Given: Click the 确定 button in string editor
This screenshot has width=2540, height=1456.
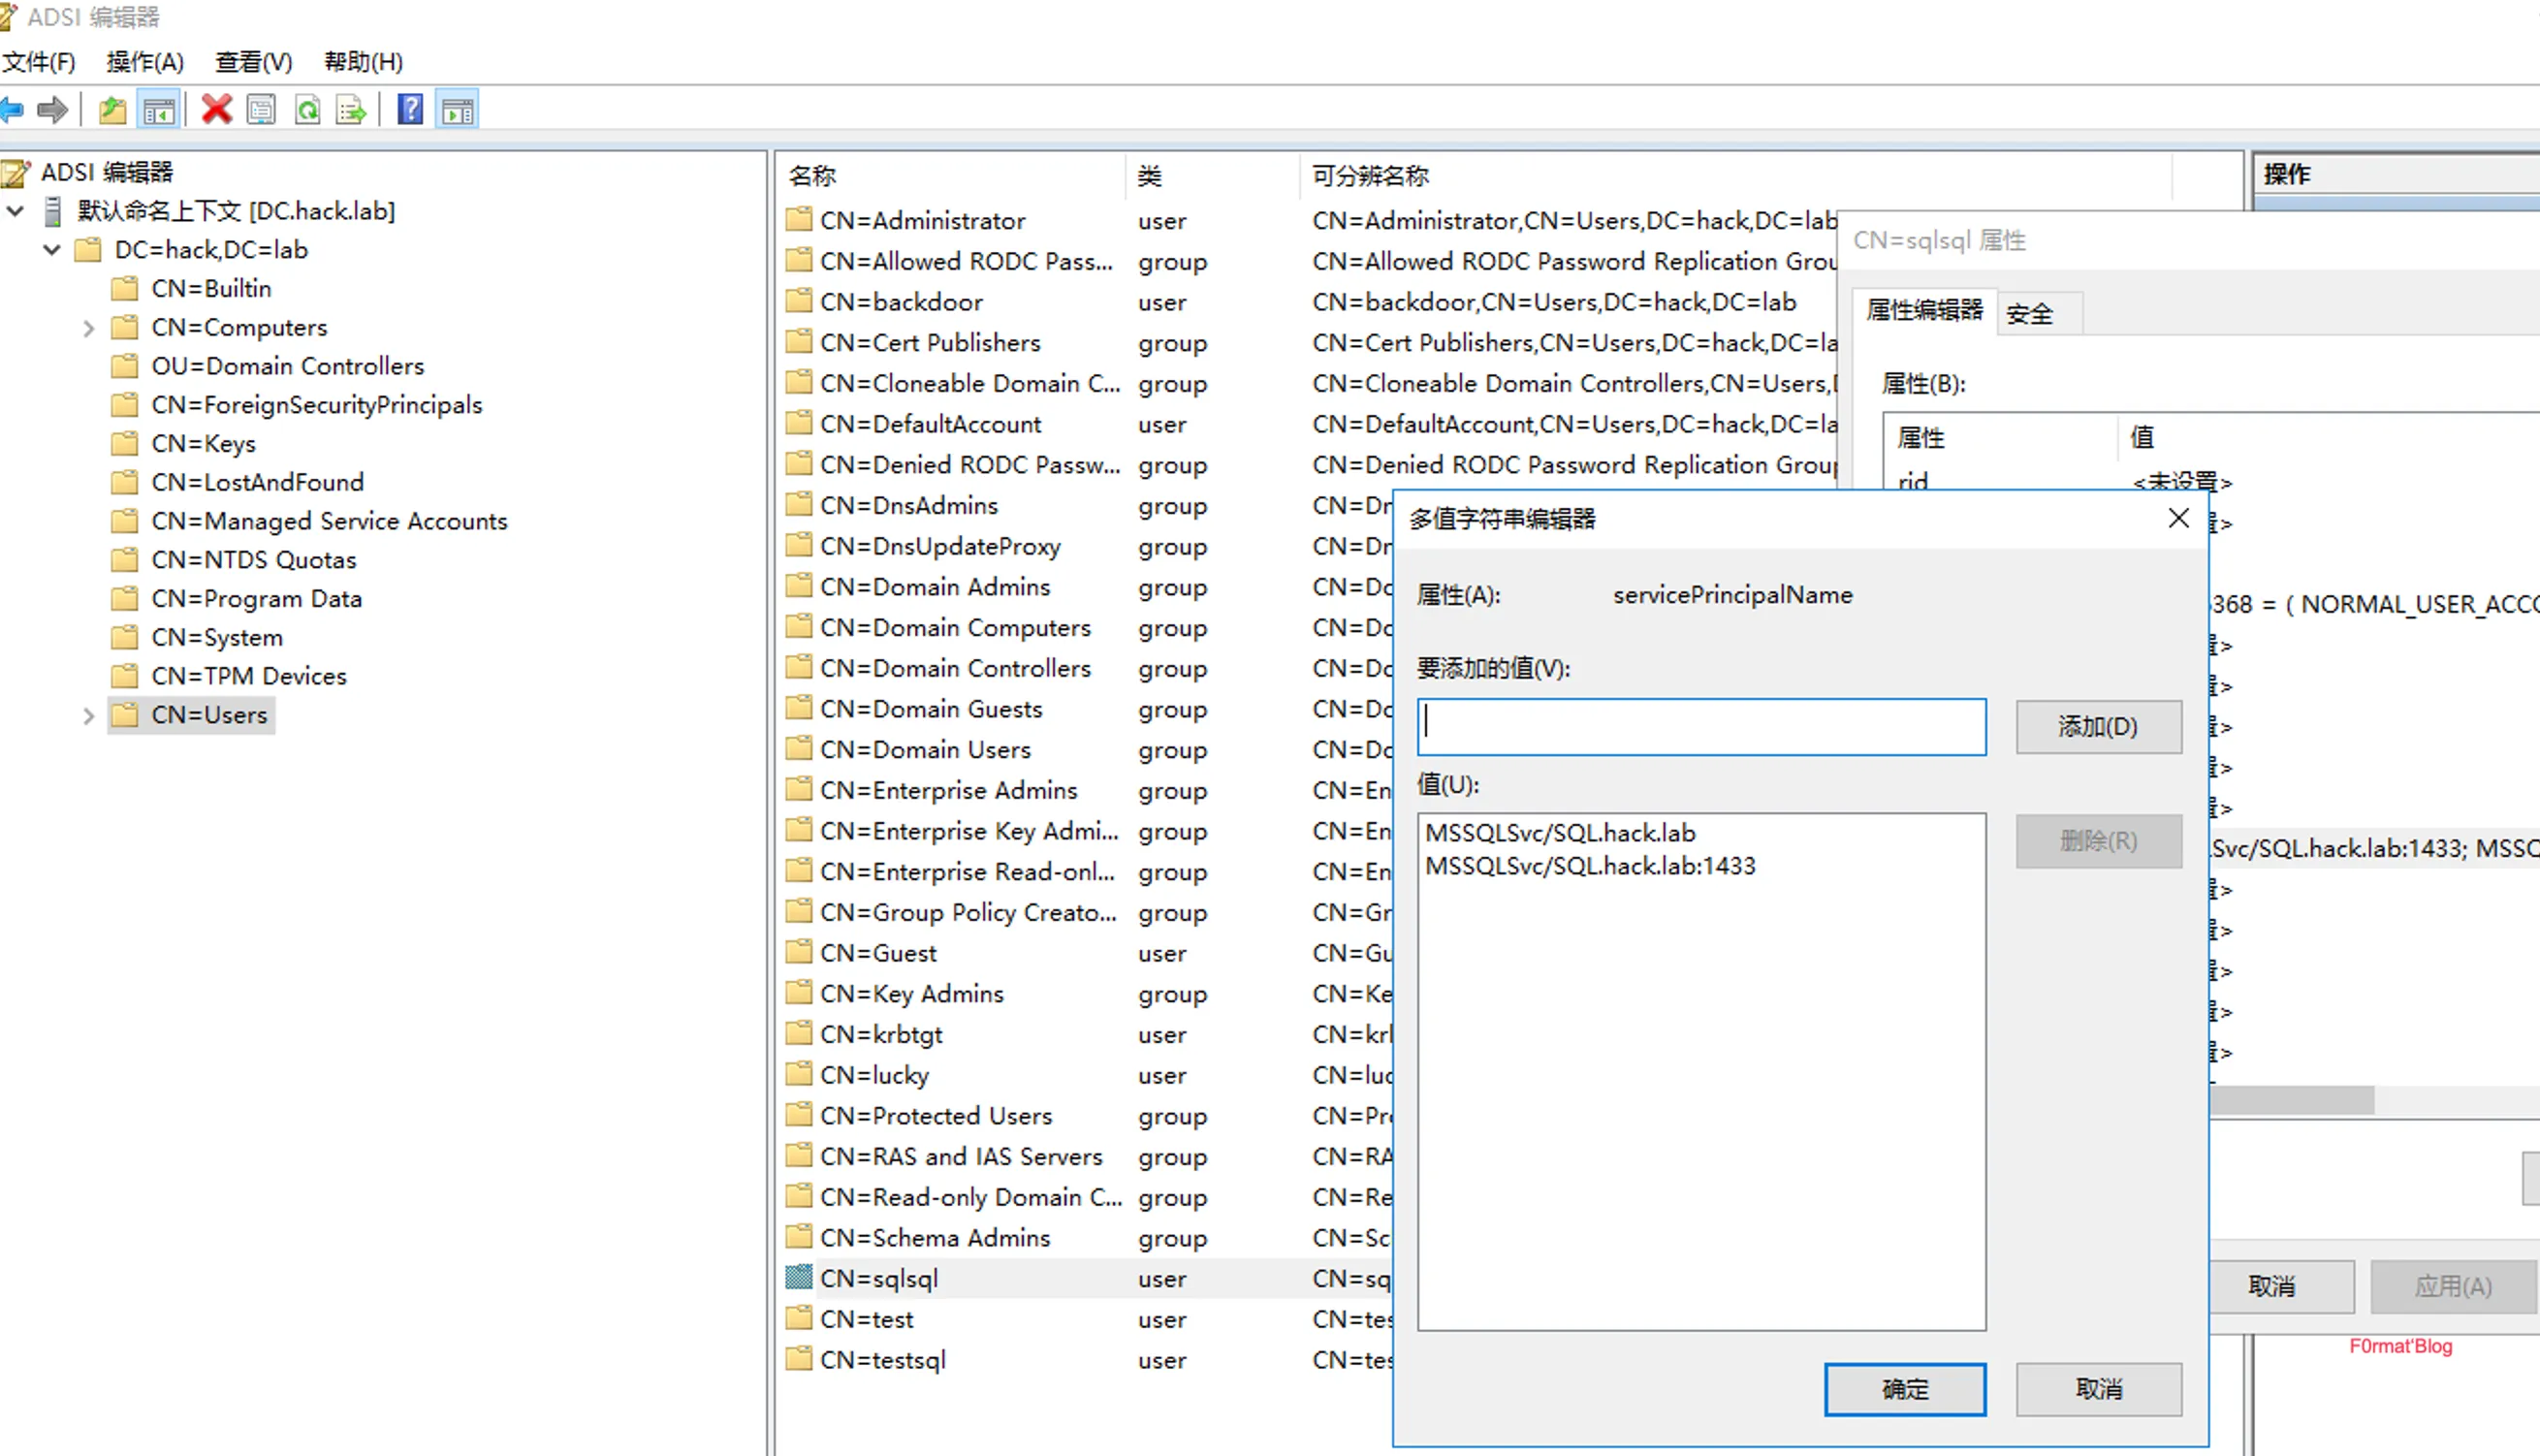Looking at the screenshot, I should (1904, 1389).
